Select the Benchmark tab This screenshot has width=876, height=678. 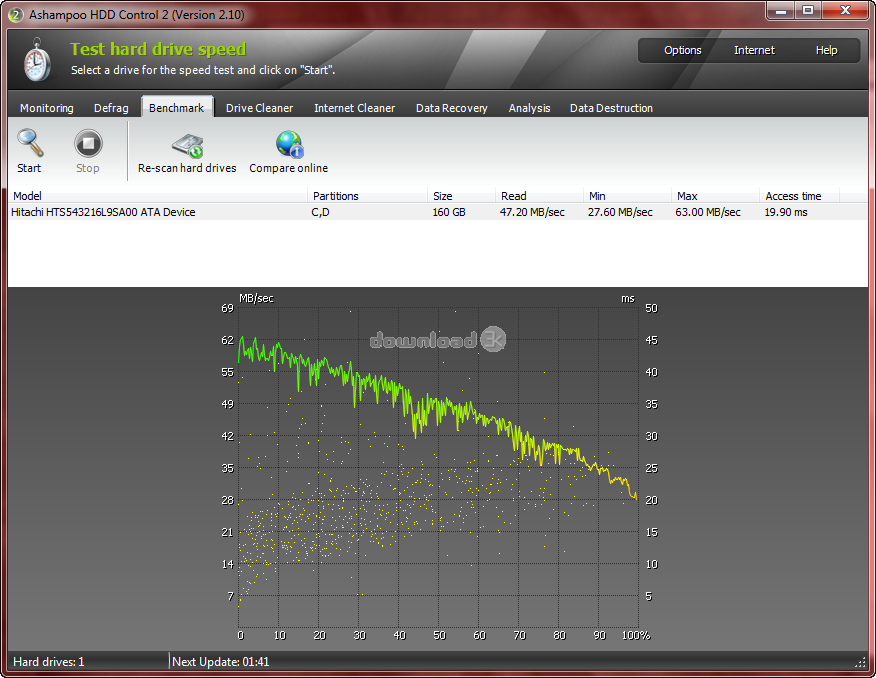click(x=177, y=107)
